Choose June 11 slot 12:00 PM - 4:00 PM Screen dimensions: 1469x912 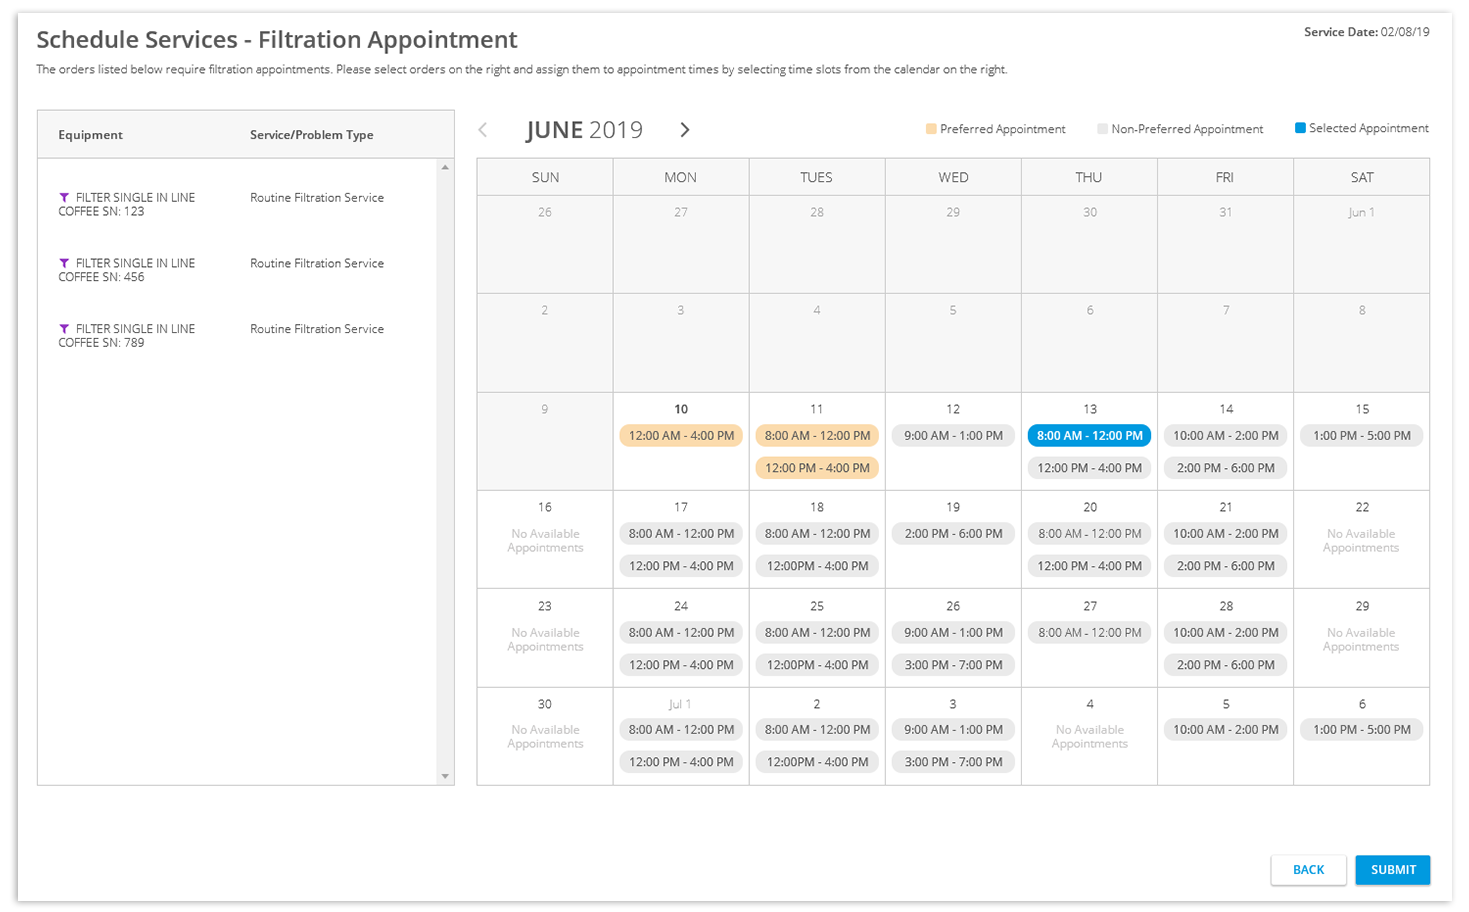817,468
